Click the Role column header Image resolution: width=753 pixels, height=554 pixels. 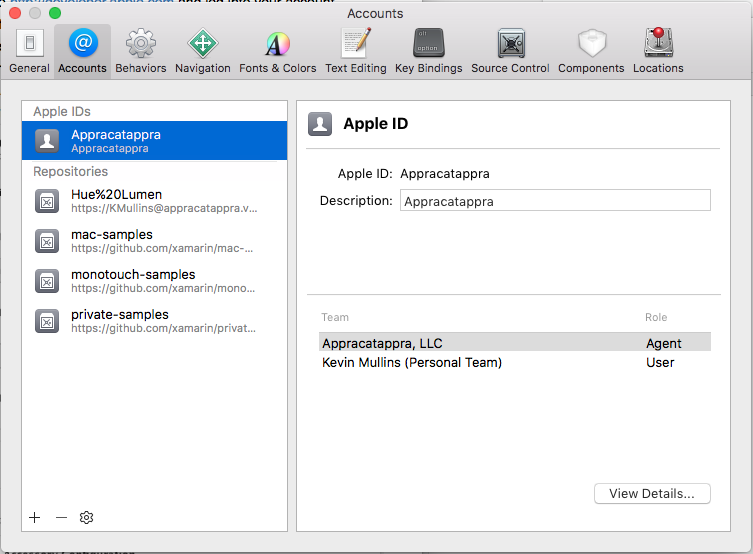656,317
